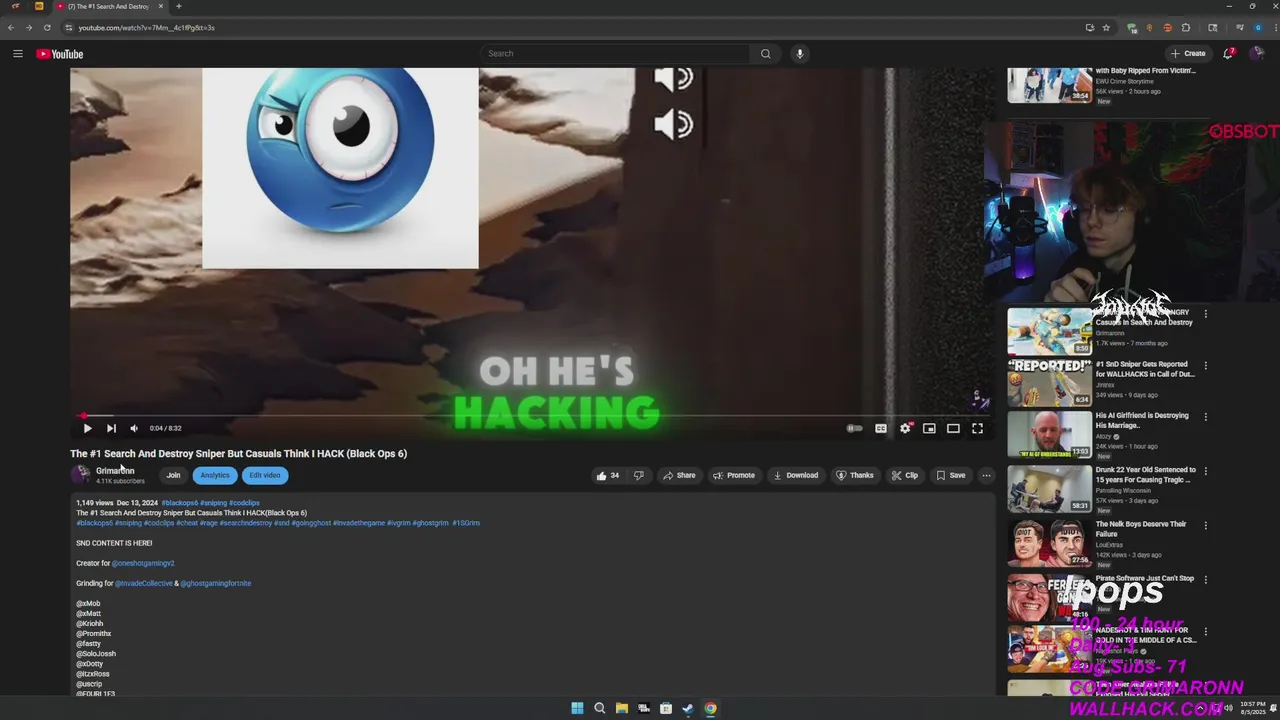Focus the YouTube search field
The height and width of the screenshot is (720, 1280).
click(x=615, y=54)
